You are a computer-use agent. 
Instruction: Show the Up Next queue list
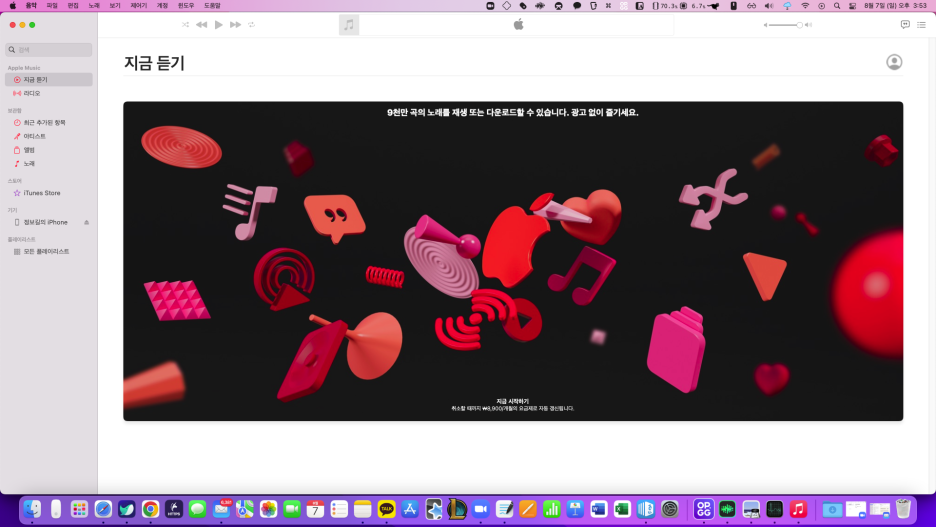point(921,24)
